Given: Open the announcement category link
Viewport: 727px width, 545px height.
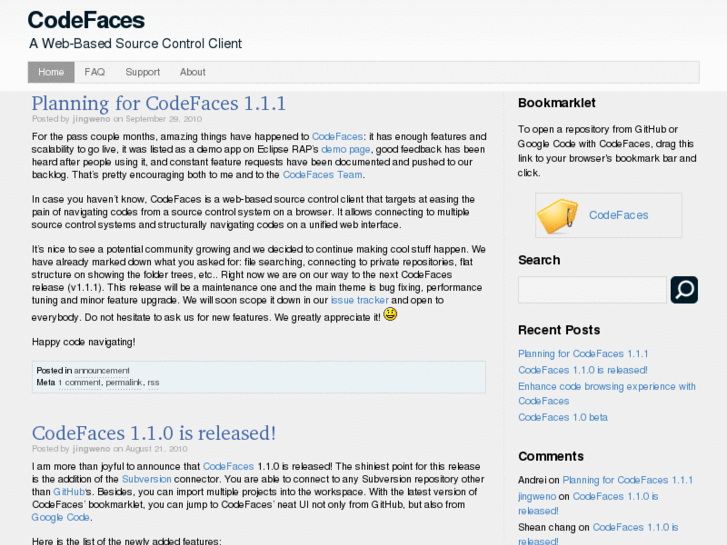Looking at the screenshot, I should pos(102,371).
